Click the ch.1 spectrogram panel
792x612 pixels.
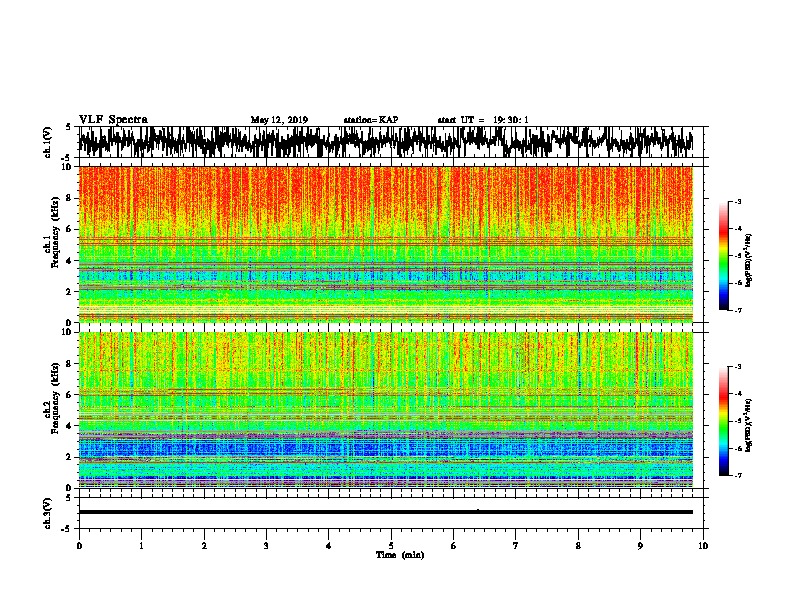tap(386, 244)
